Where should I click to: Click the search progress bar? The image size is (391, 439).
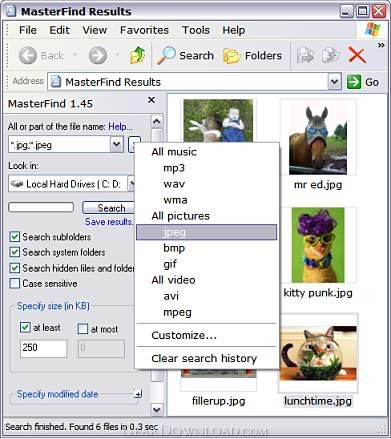coord(41,207)
